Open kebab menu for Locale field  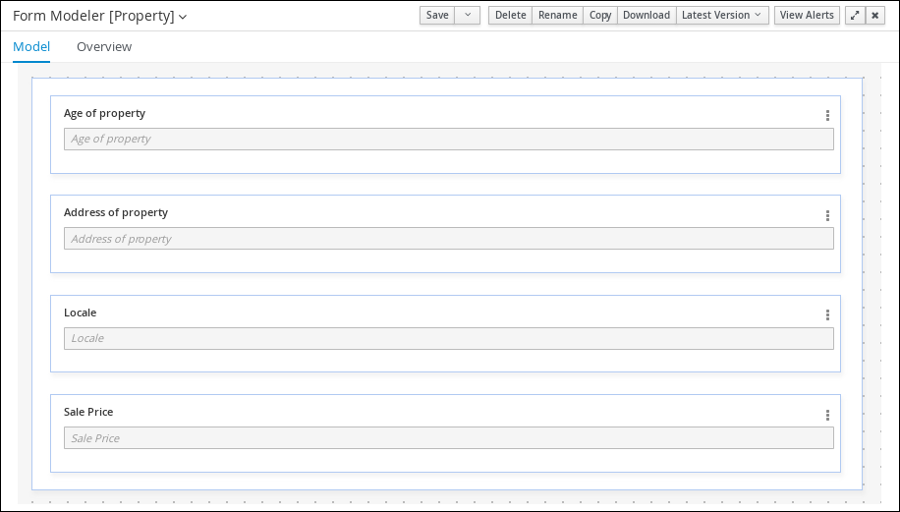coord(827,315)
